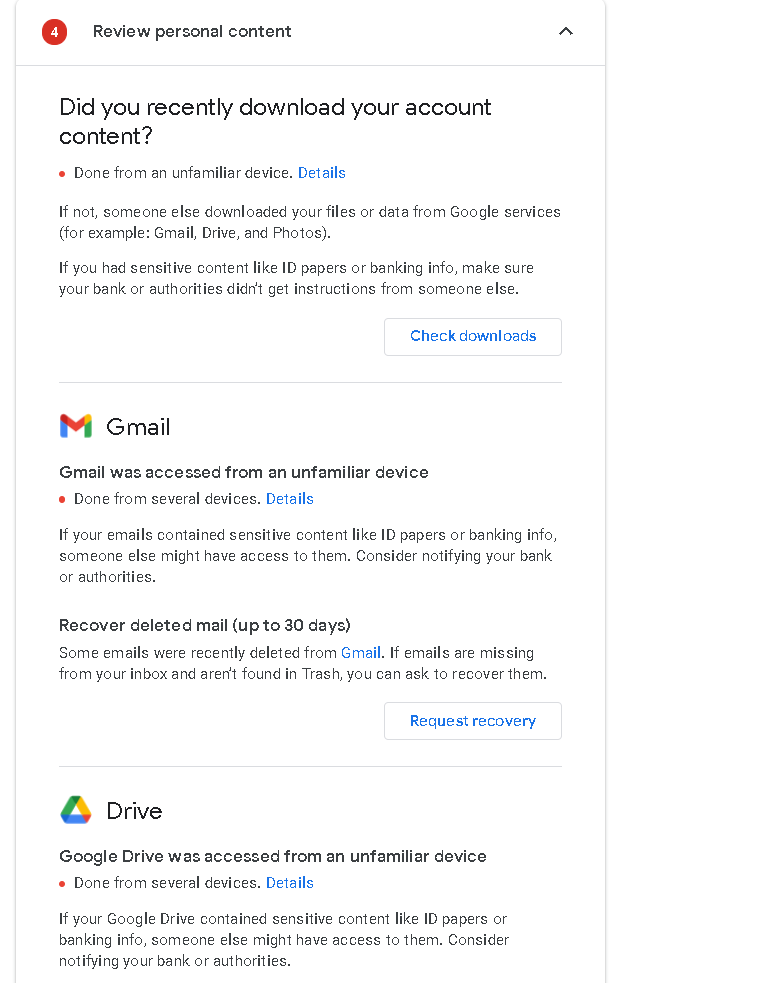The height and width of the screenshot is (983, 757).
Task: Click 'Gmail was accessed from an unfamiliar device' heading
Action: (x=244, y=472)
